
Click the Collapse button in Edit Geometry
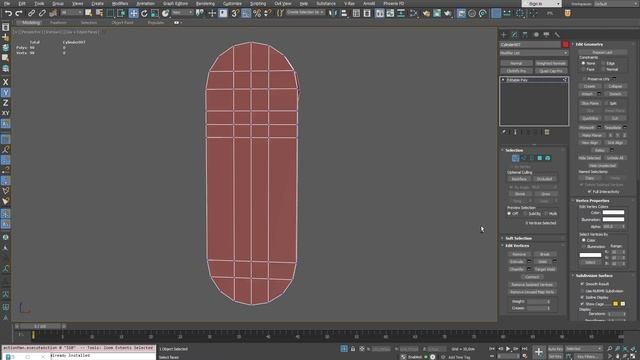point(615,87)
